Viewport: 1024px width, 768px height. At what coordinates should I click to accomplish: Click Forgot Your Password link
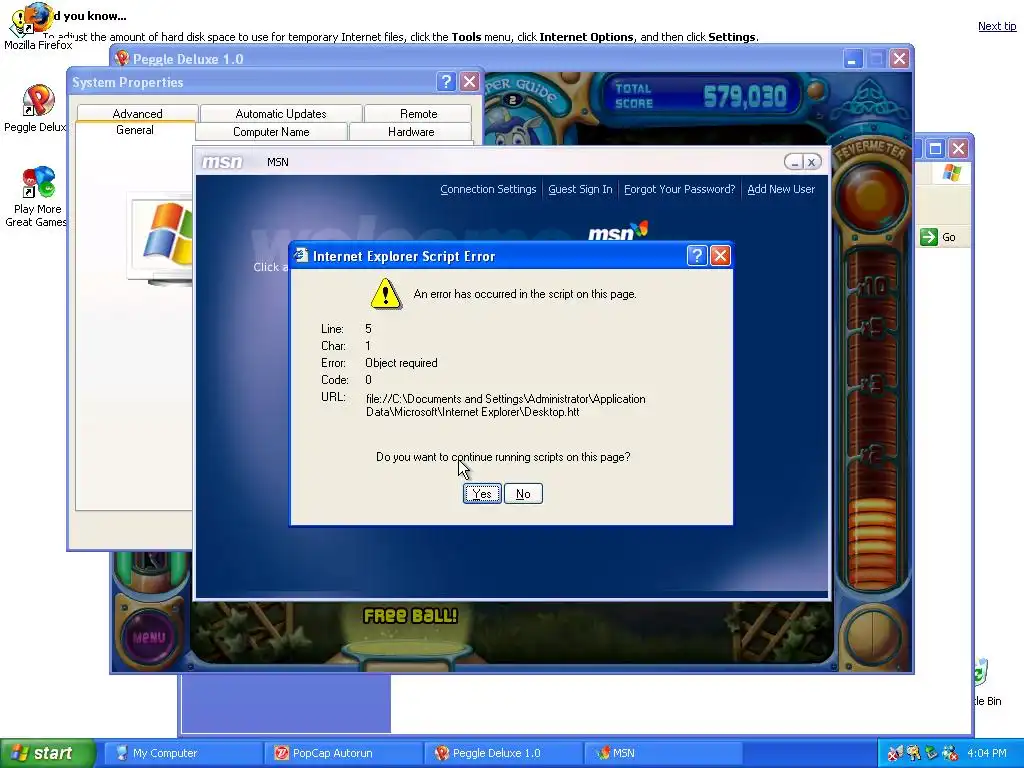pyautogui.click(x=679, y=189)
